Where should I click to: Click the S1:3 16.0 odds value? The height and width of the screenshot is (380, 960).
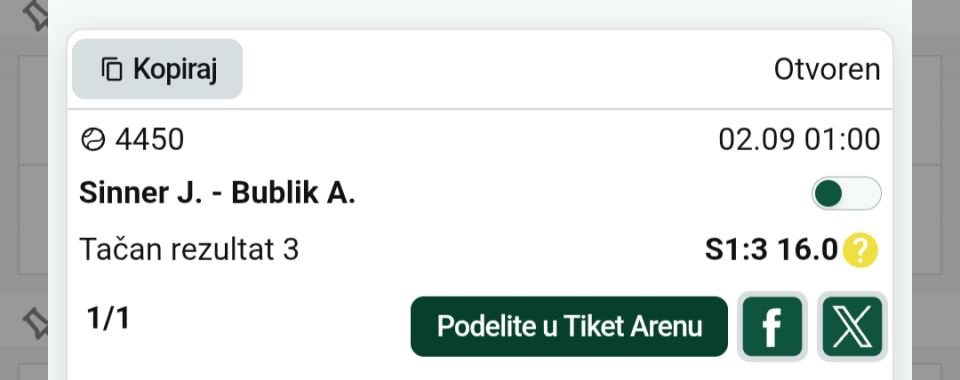click(x=771, y=250)
